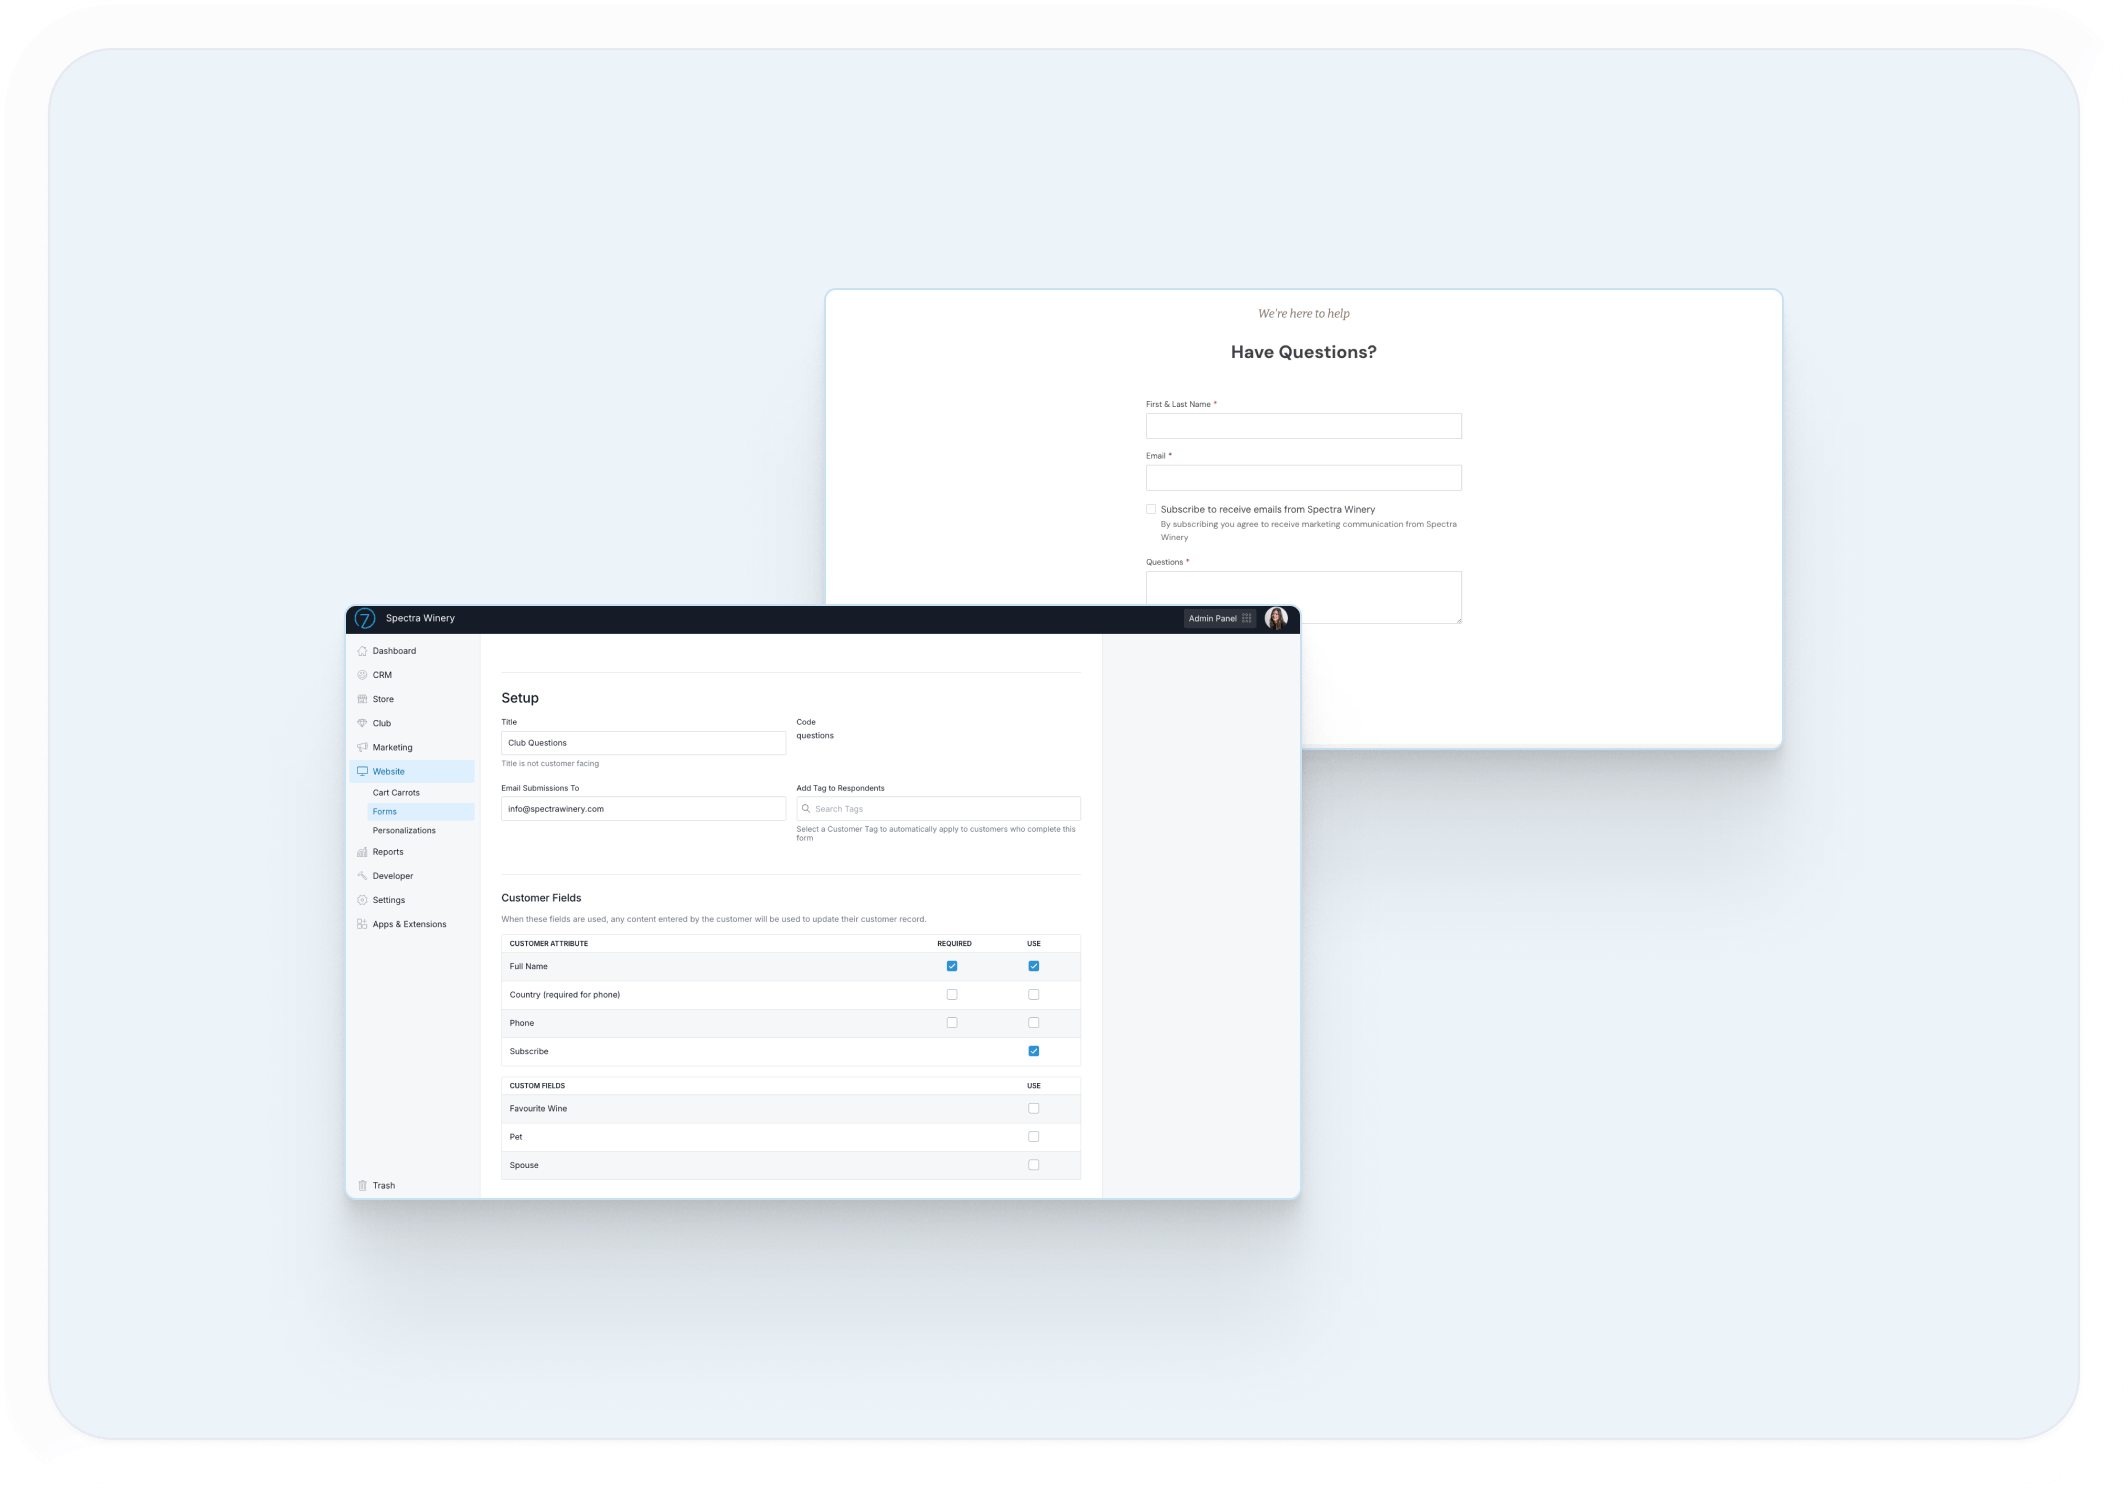Screen dimensions: 2128x1488
Task: Tick Subscribe to receive emails checkbox
Action: (x=1151, y=509)
